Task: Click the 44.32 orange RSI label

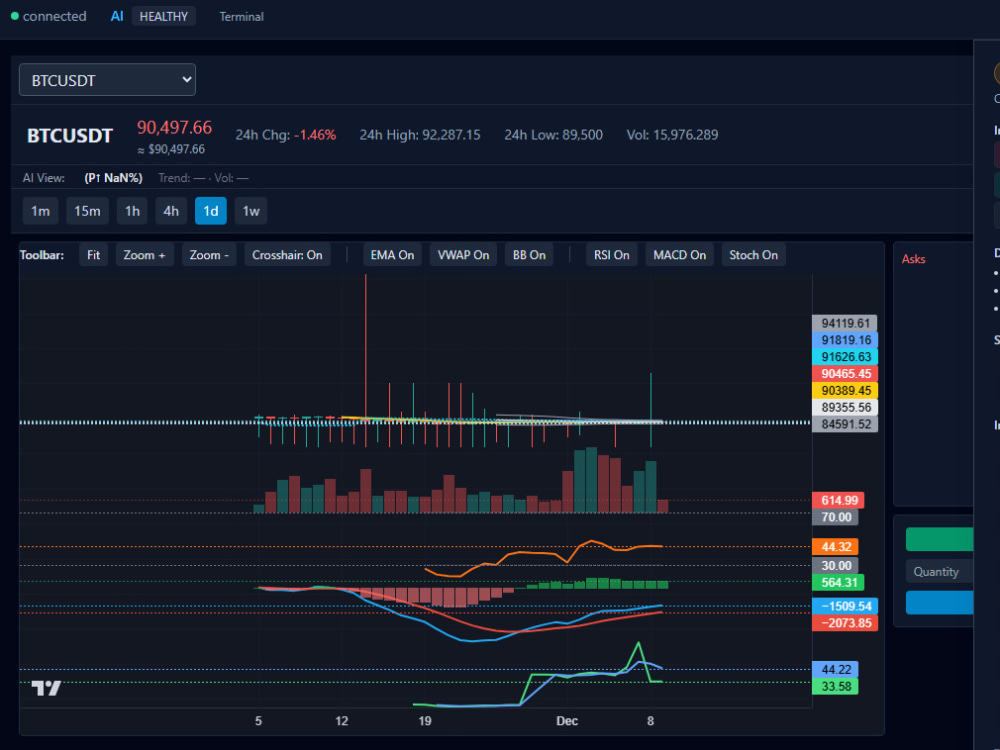Action: click(x=835, y=547)
